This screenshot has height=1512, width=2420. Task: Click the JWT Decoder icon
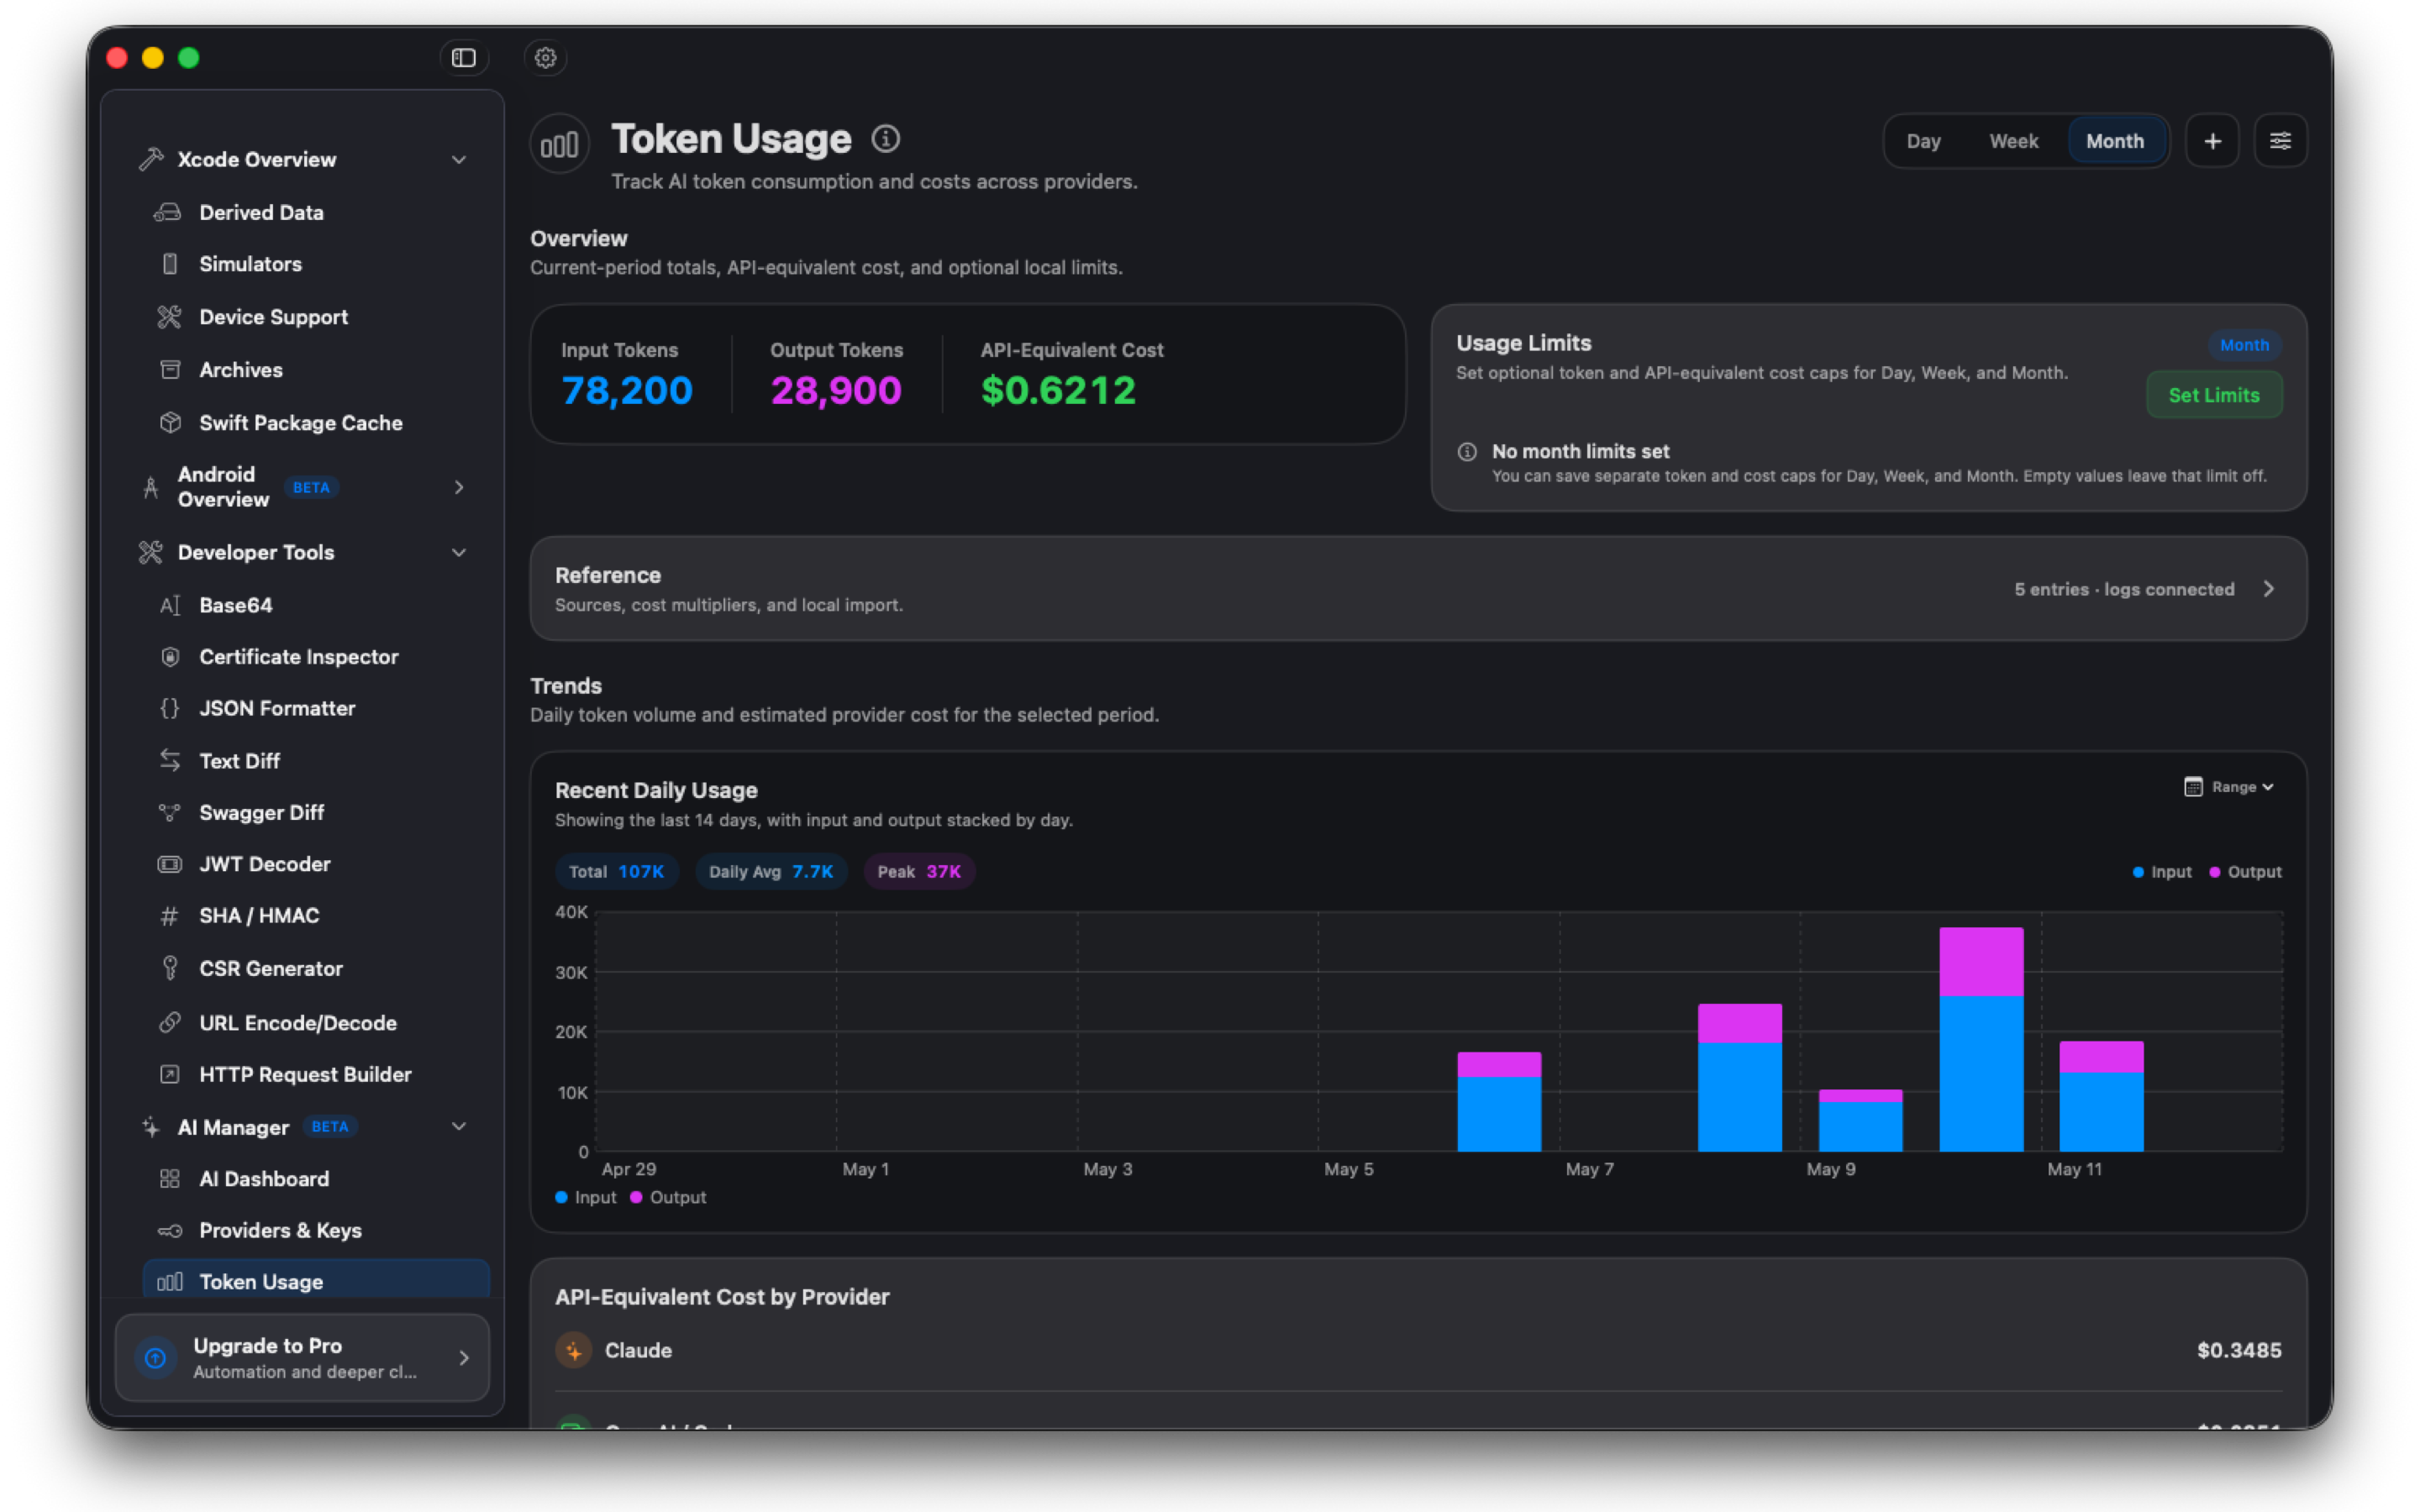click(x=170, y=864)
